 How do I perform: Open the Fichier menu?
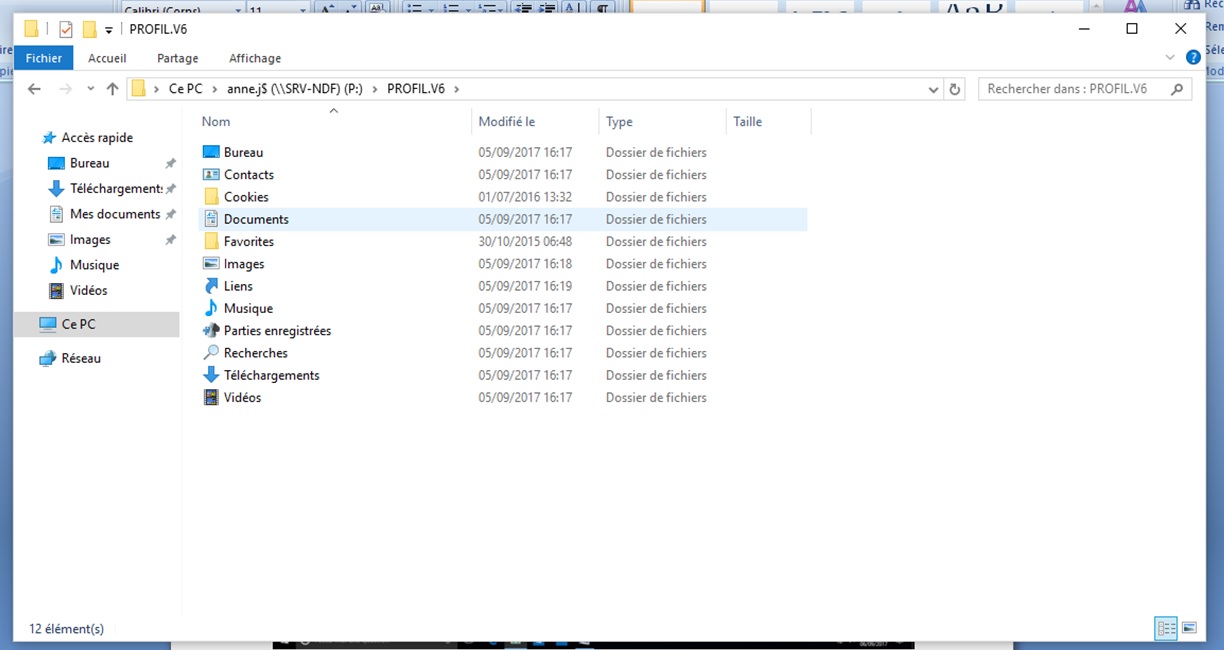pyautogui.click(x=44, y=58)
